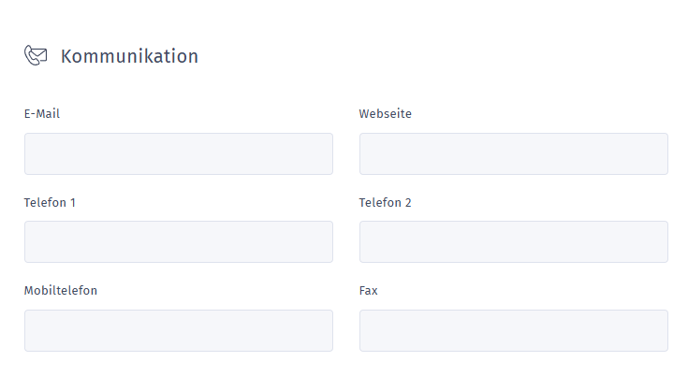Choose the text box beneath Mobiltelefon

pos(179,330)
